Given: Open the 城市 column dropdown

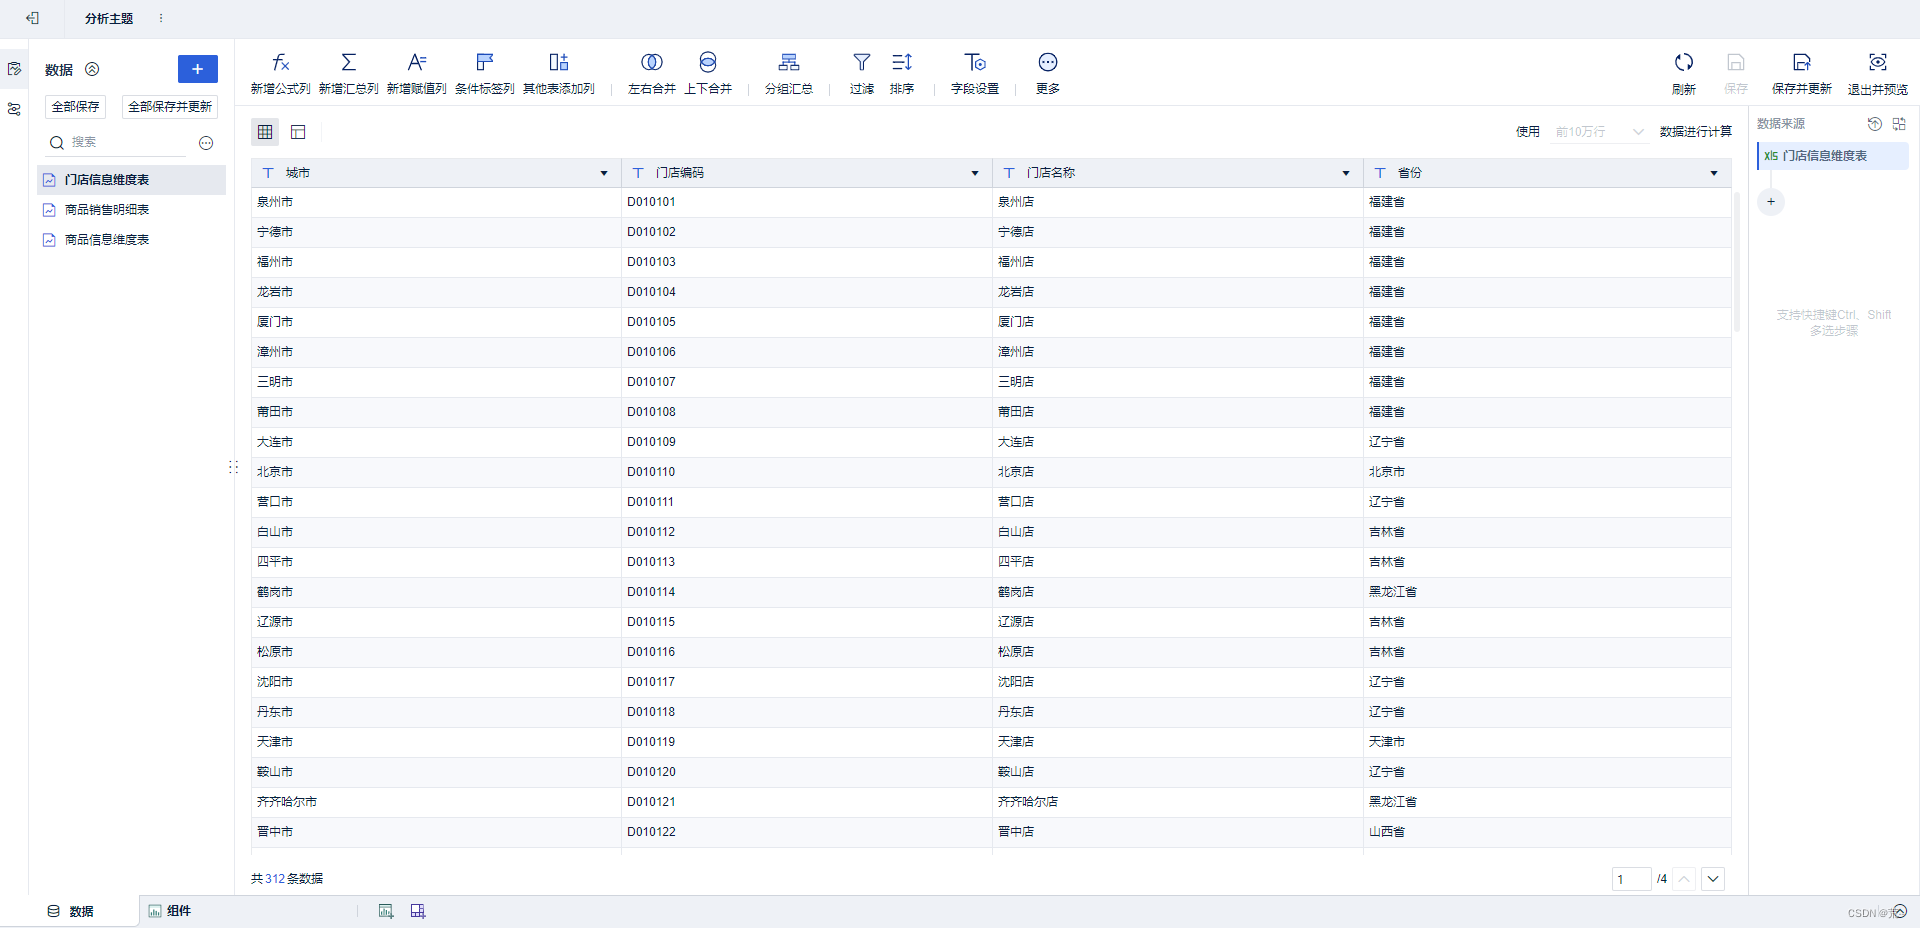Looking at the screenshot, I should coord(604,173).
